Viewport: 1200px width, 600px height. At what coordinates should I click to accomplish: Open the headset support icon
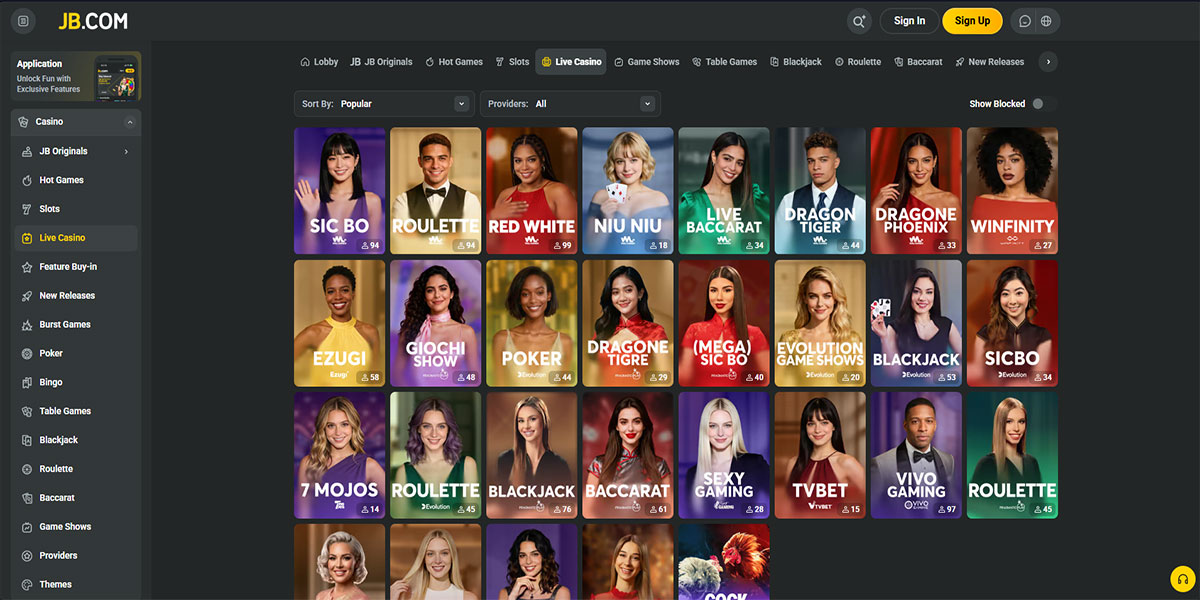click(x=1183, y=580)
